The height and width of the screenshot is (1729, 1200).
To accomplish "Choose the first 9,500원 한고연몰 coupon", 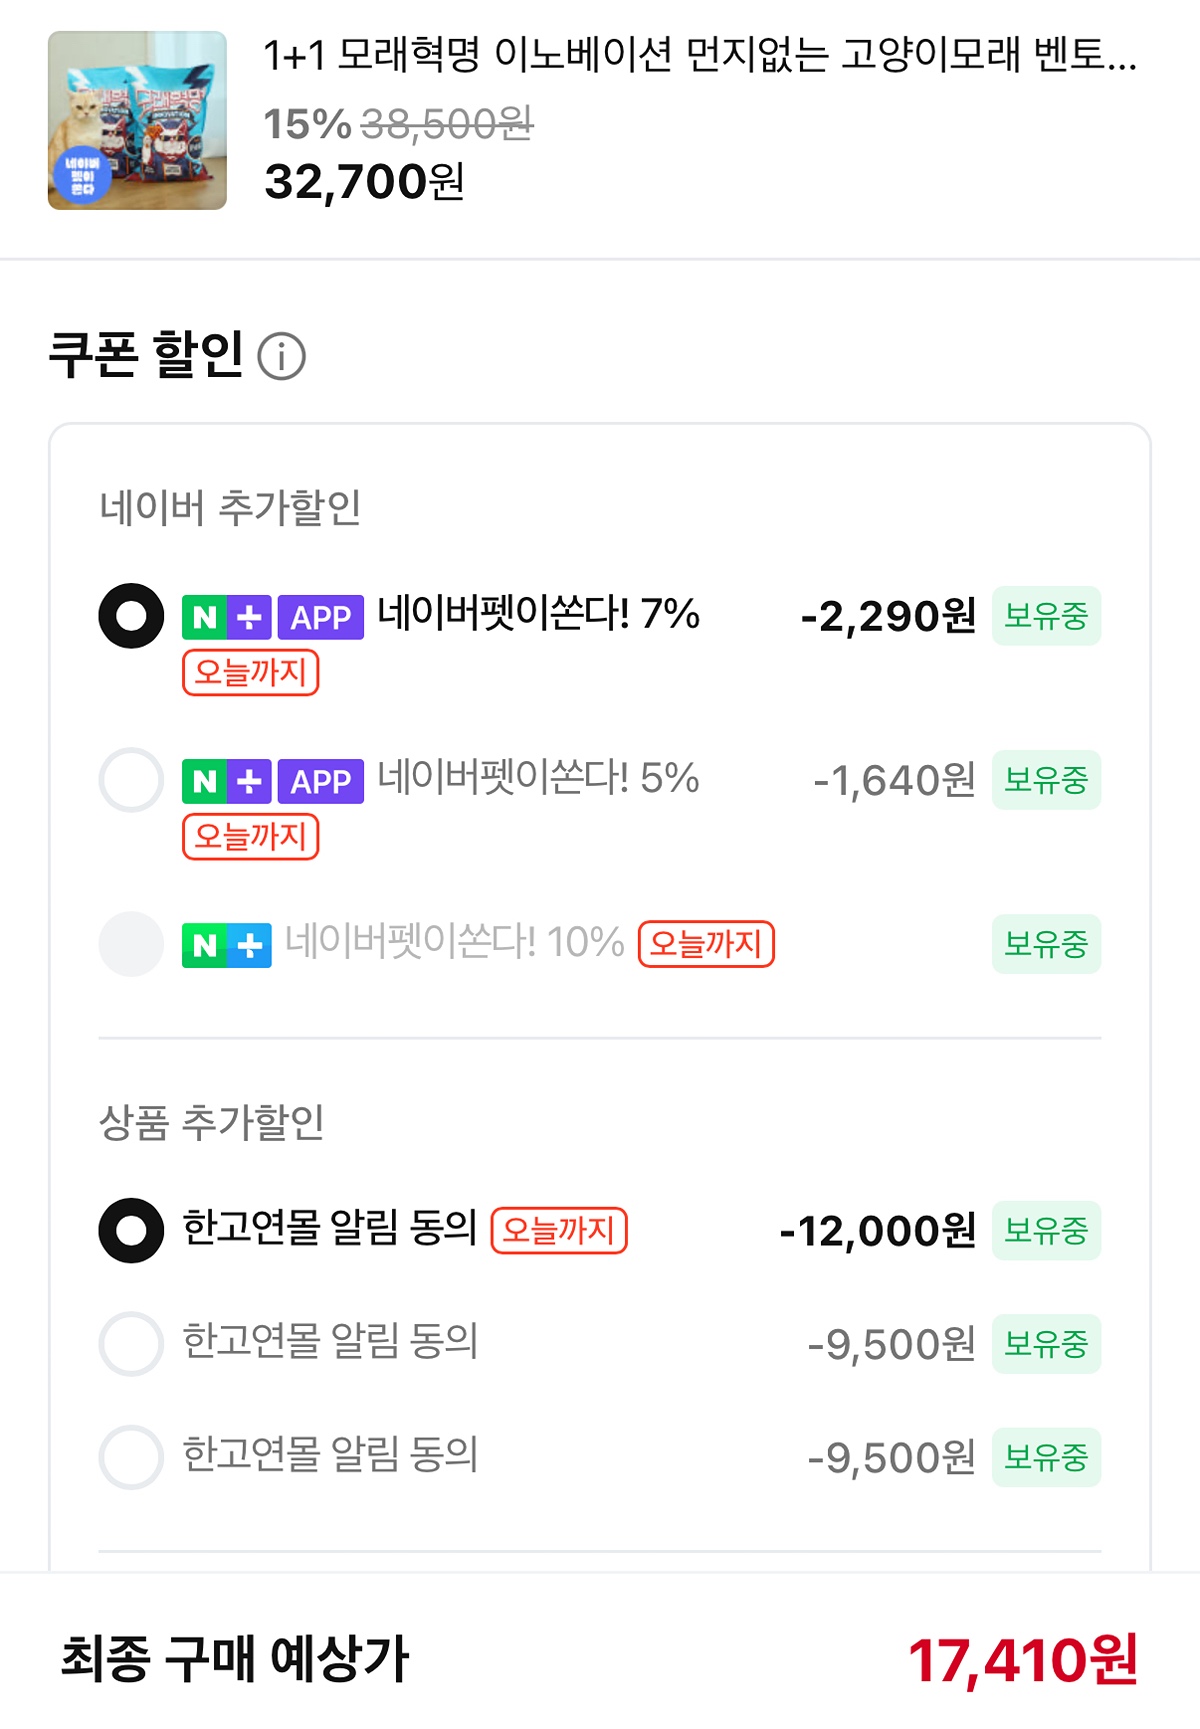I will point(131,1344).
